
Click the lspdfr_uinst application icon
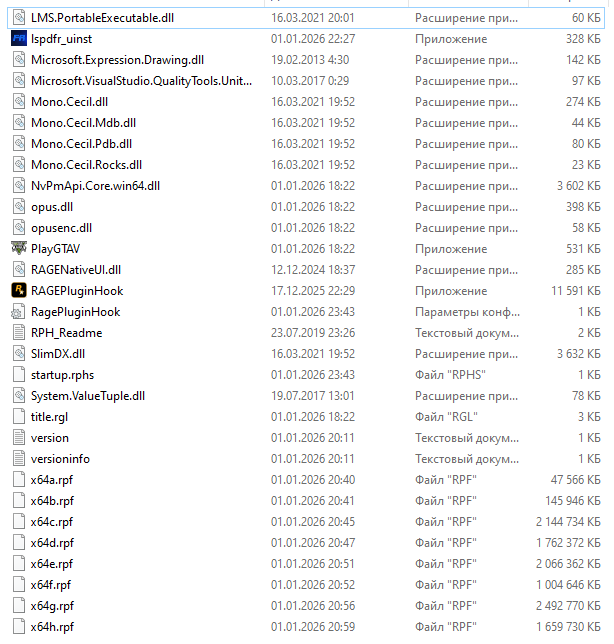click(x=19, y=39)
